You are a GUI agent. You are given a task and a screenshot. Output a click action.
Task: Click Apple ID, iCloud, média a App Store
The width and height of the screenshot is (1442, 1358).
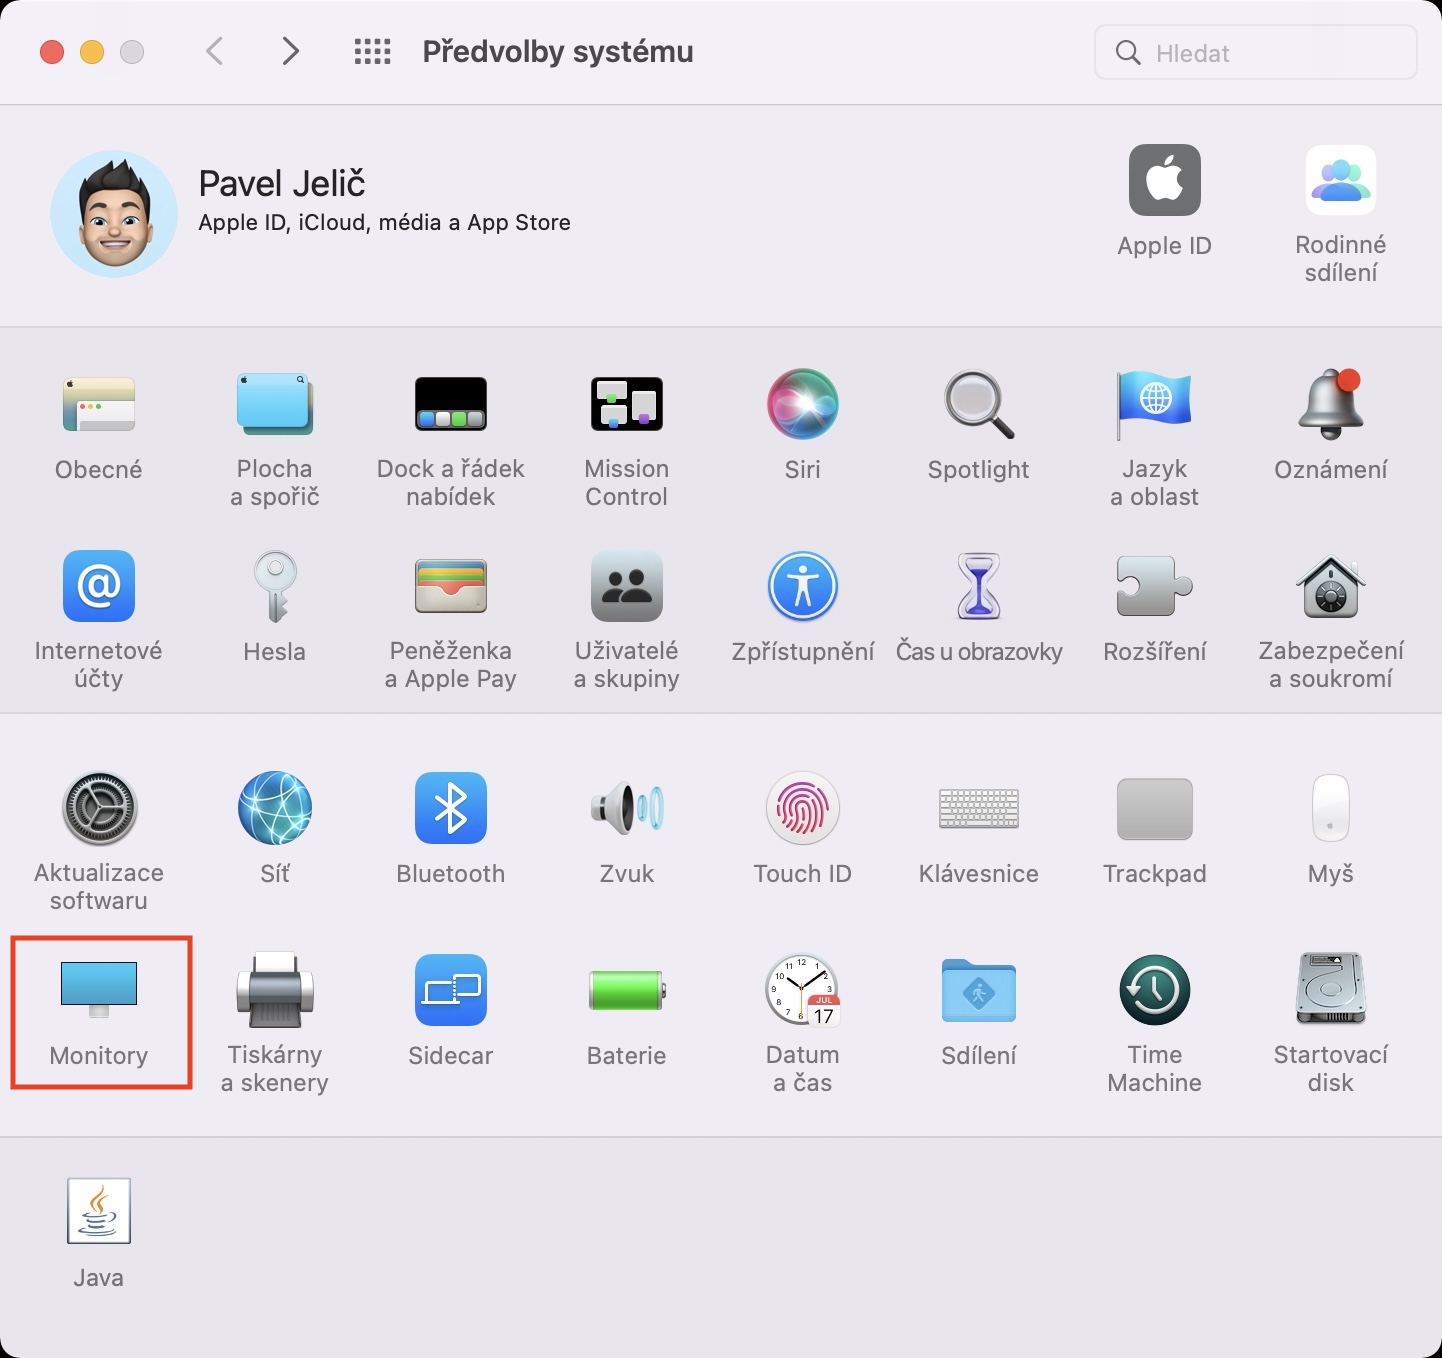pos(385,222)
